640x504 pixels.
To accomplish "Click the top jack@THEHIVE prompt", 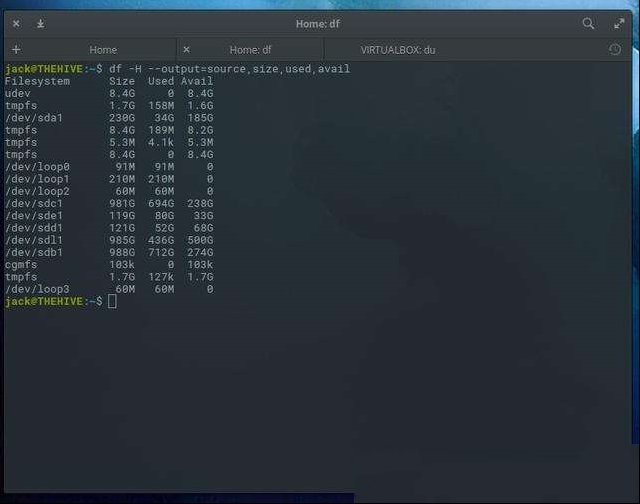I will click(x=44, y=69).
